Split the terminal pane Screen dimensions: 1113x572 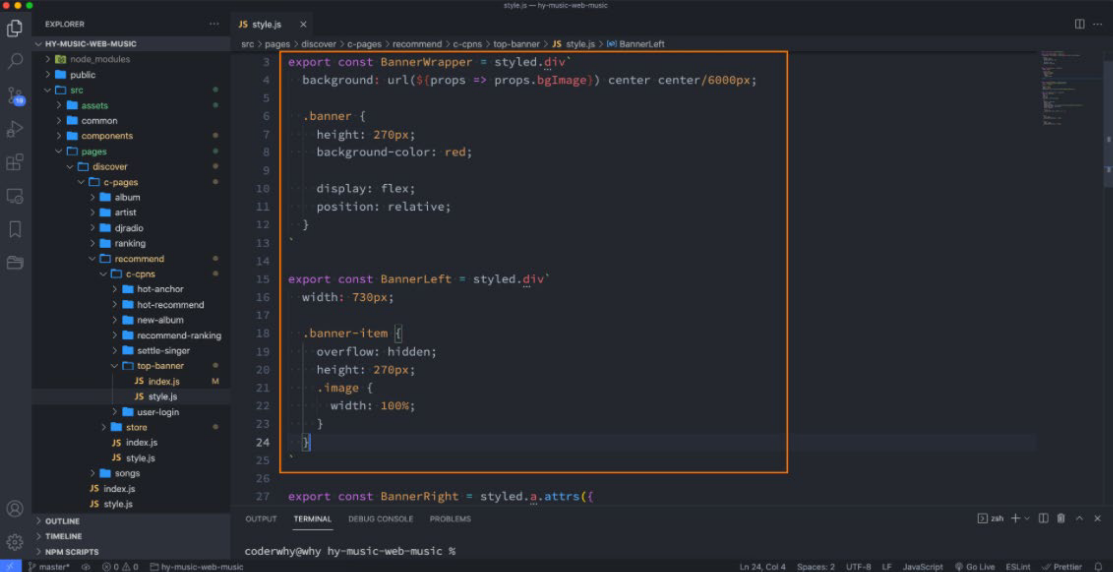point(1043,519)
